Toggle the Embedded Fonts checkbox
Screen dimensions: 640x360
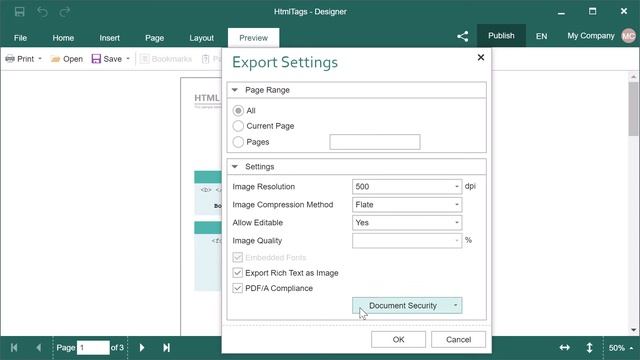238,258
